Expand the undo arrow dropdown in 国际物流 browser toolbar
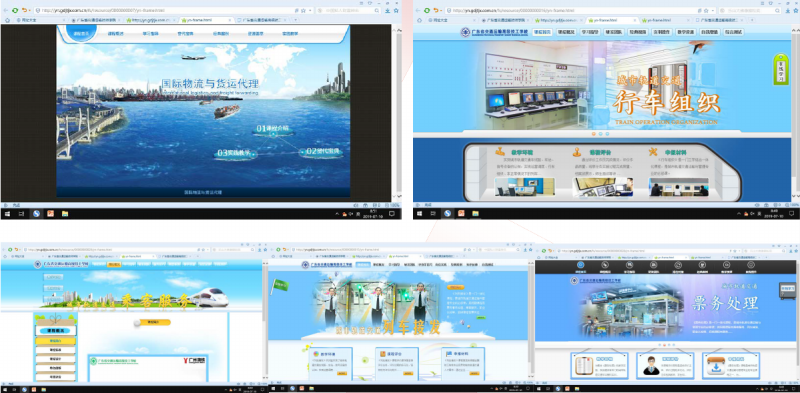800x393 pixels. [x=30, y=10]
